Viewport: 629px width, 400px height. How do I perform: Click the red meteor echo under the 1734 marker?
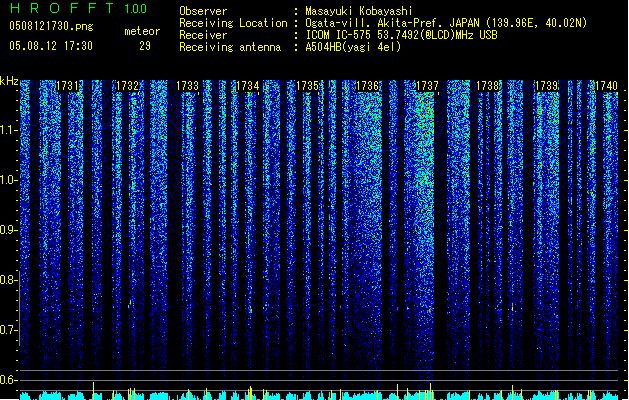pyautogui.click(x=251, y=310)
